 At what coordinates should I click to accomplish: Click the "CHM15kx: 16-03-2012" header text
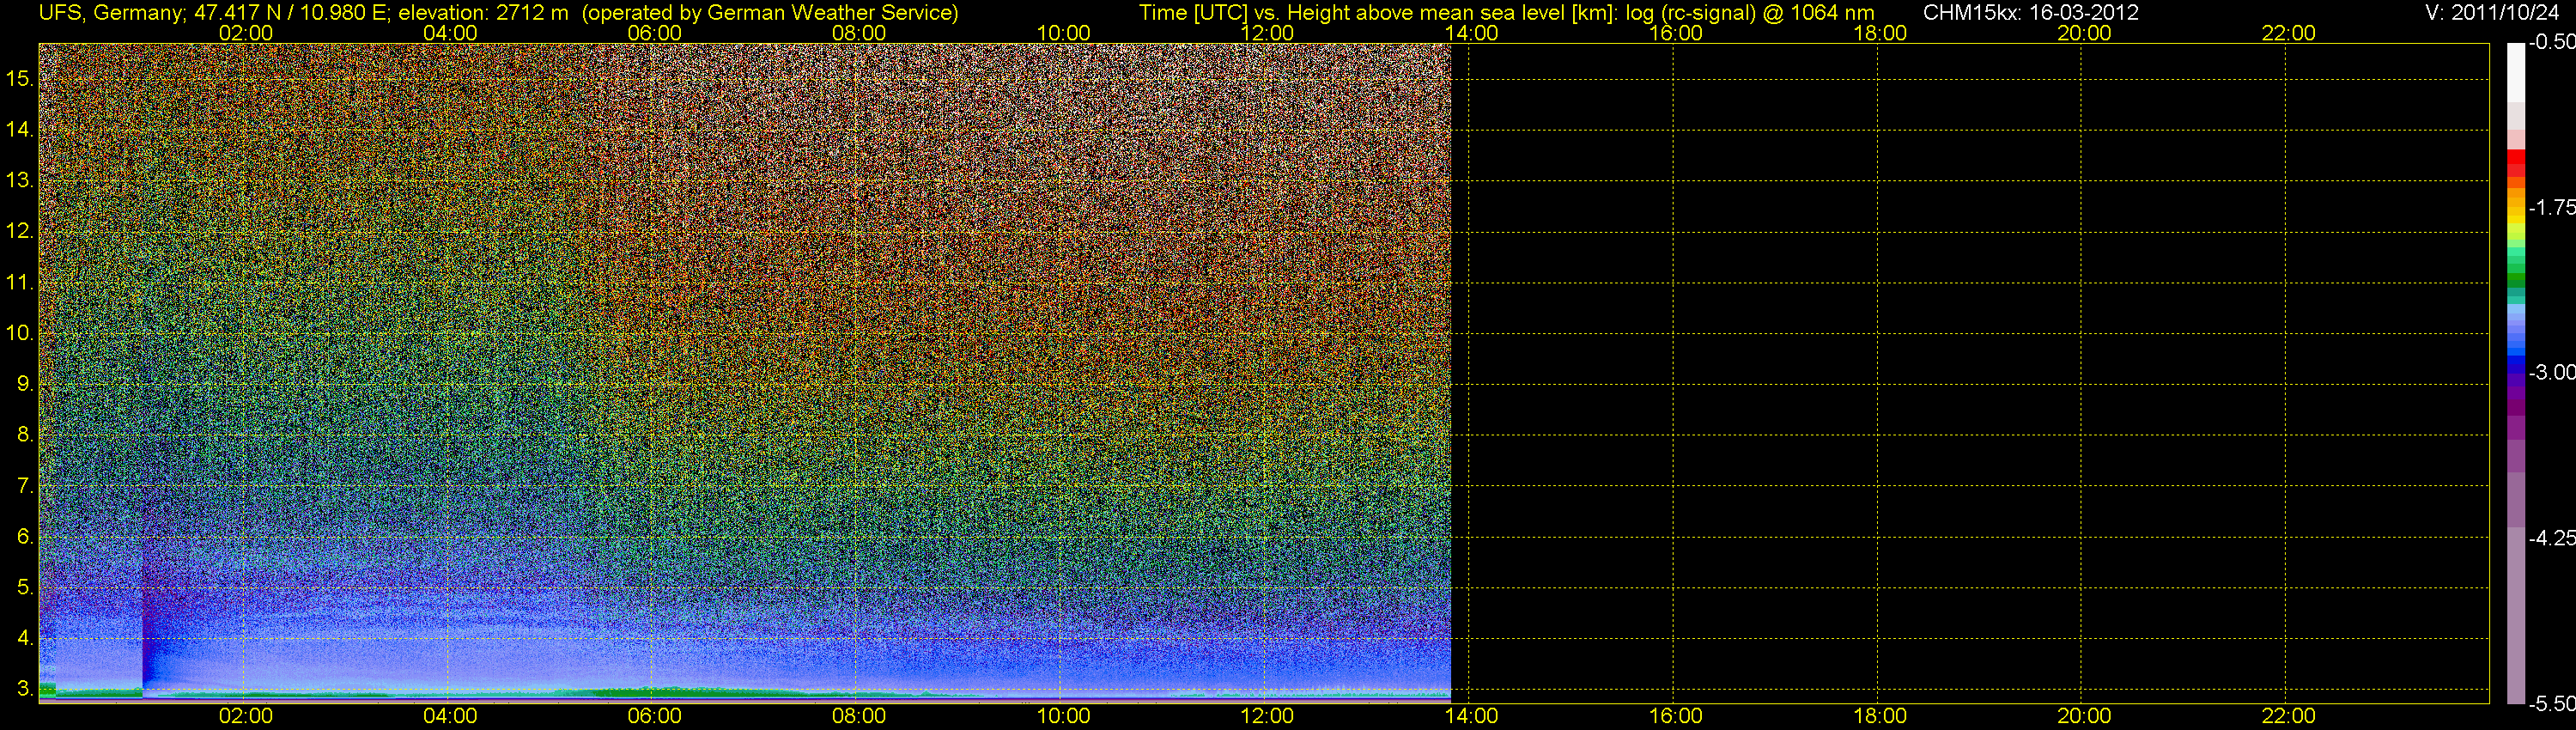tap(2030, 13)
